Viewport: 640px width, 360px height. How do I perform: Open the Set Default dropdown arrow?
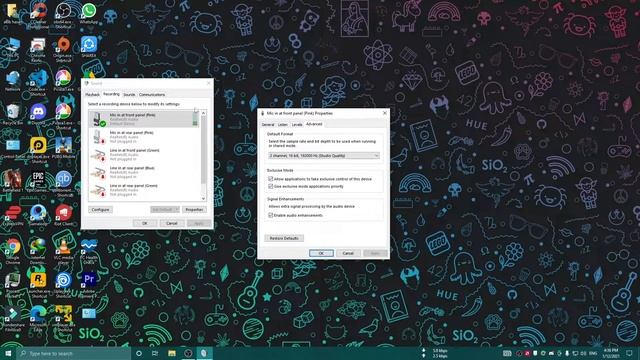click(177, 209)
